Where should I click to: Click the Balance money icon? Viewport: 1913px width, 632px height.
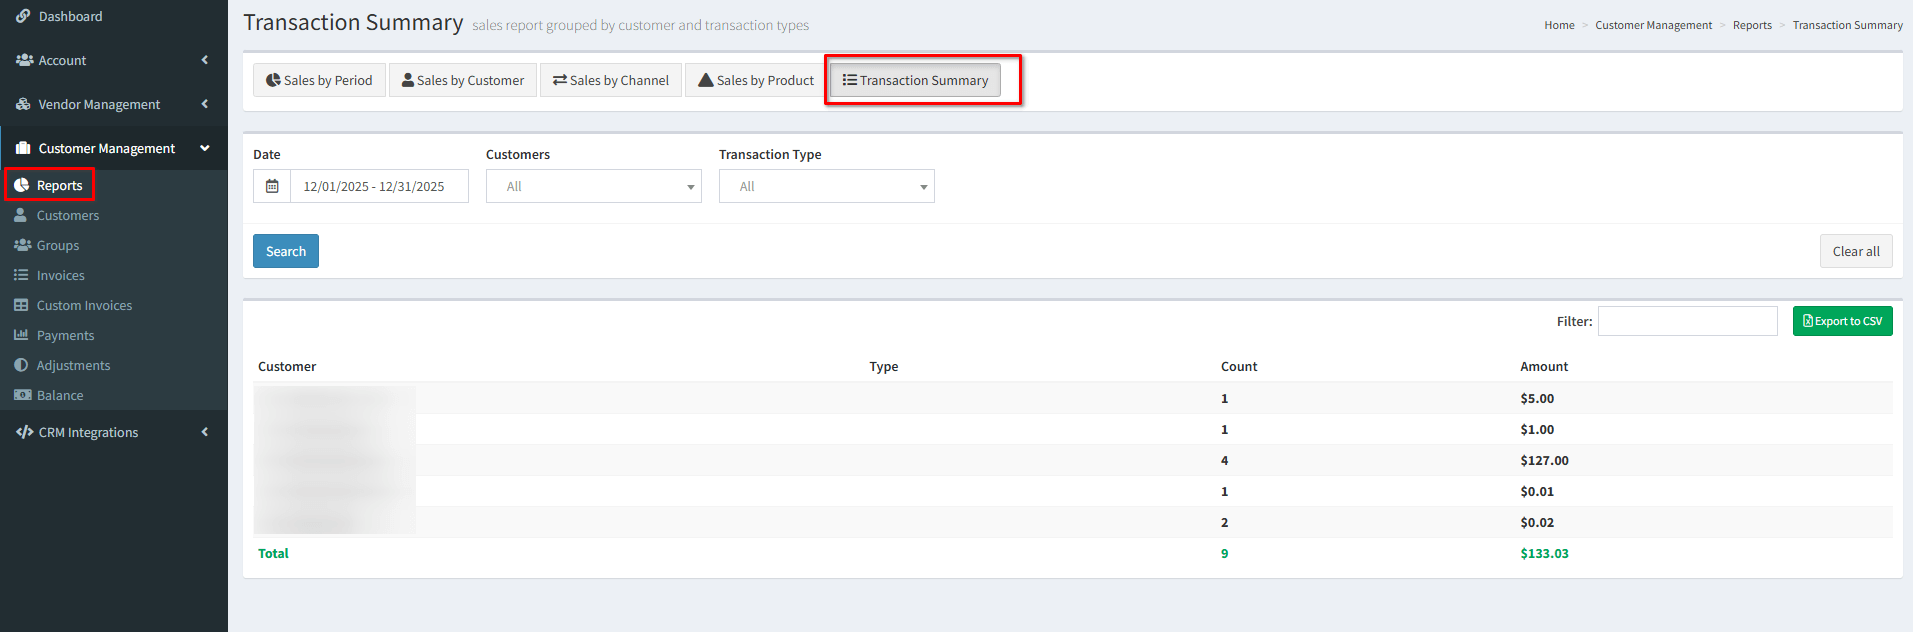point(22,396)
